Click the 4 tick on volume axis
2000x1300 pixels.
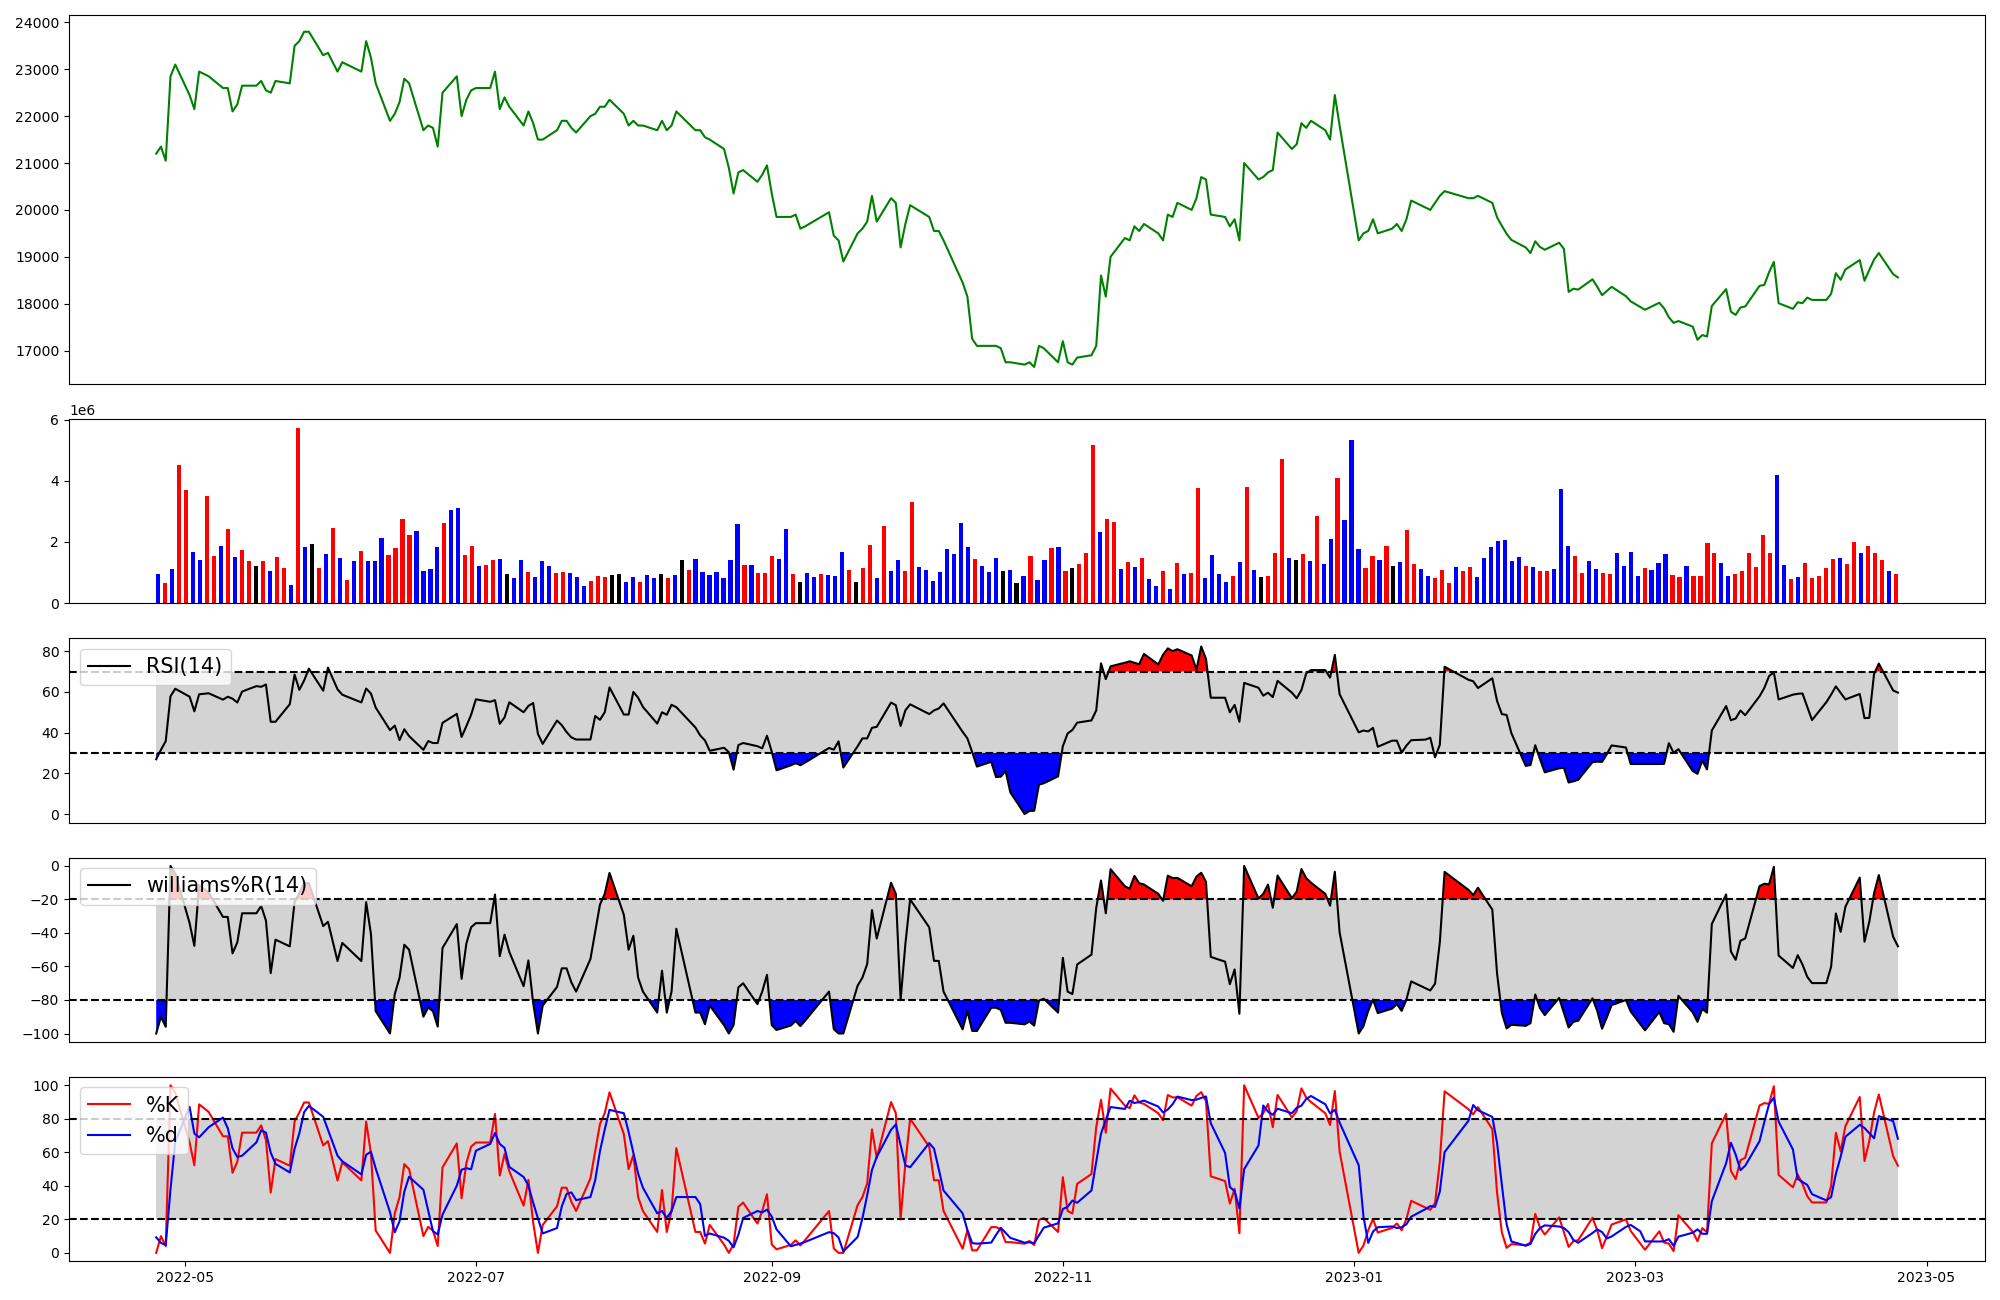(55, 481)
